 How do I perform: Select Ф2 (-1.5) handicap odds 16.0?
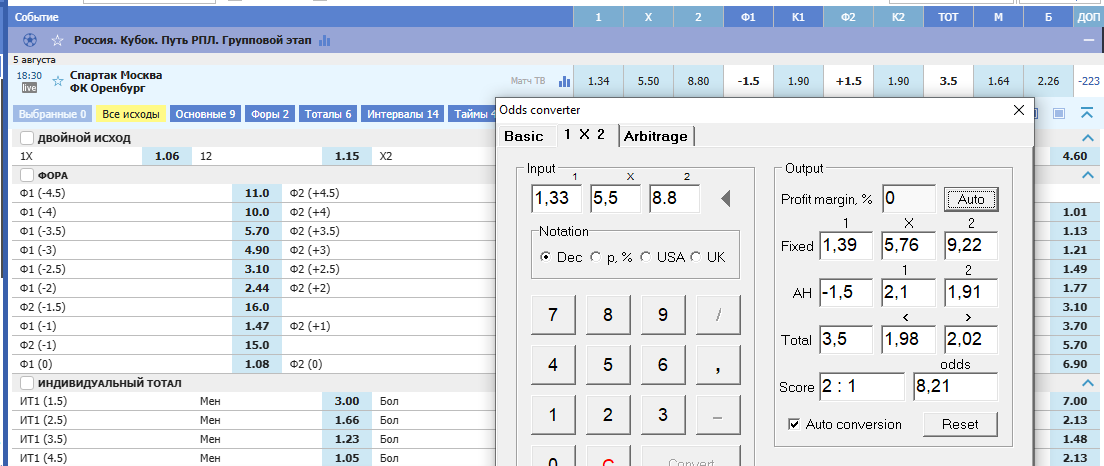[x=257, y=307]
